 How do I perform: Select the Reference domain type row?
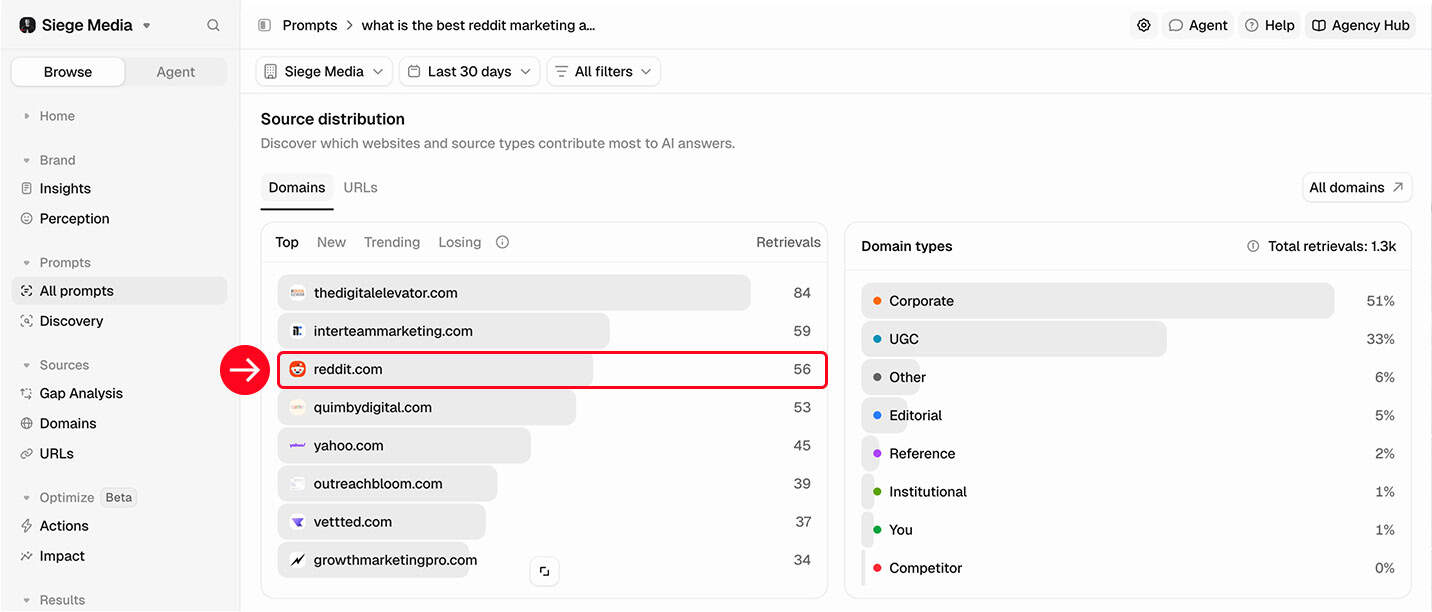click(x=1128, y=453)
